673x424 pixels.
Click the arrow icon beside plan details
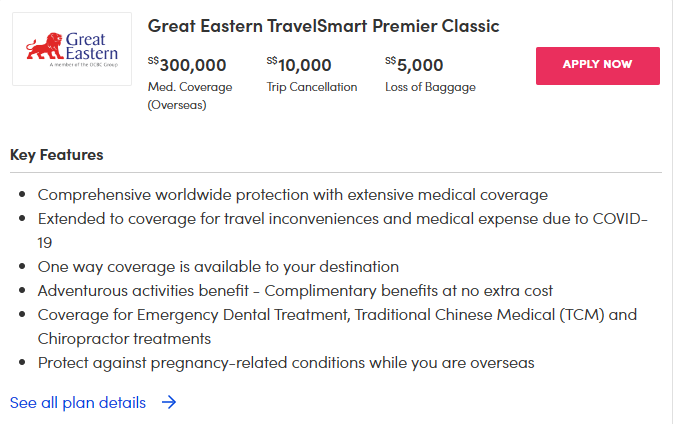[169, 402]
